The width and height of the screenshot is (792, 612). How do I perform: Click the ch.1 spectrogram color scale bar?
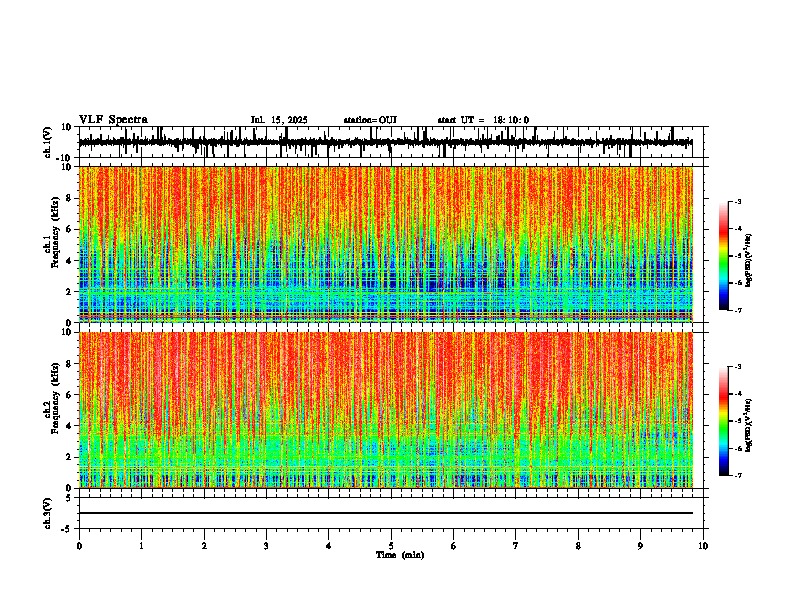(x=724, y=256)
